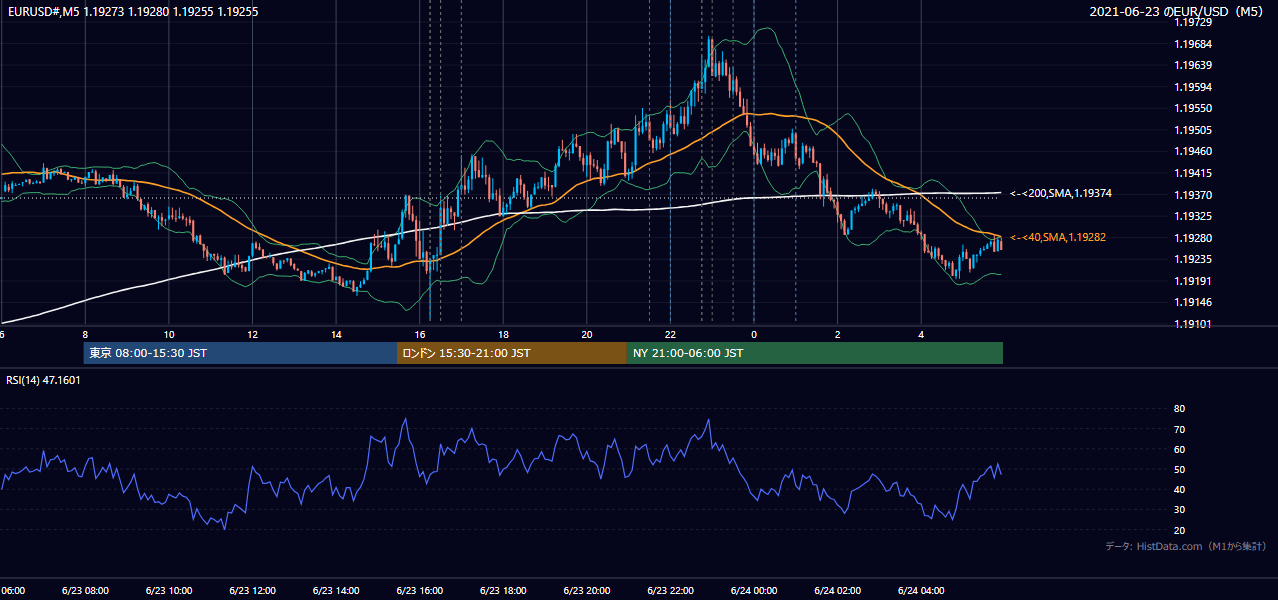Click price axis value 1.19191
1278x600 pixels.
click(1192, 281)
